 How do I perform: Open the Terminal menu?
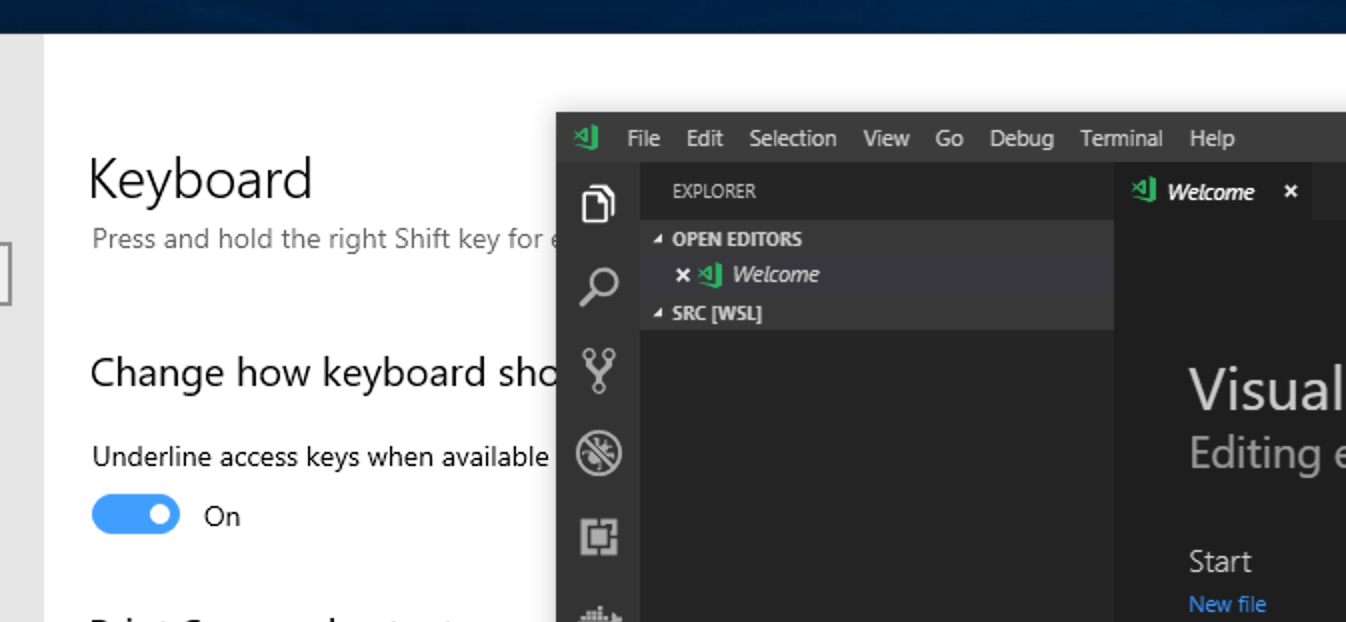(1121, 138)
